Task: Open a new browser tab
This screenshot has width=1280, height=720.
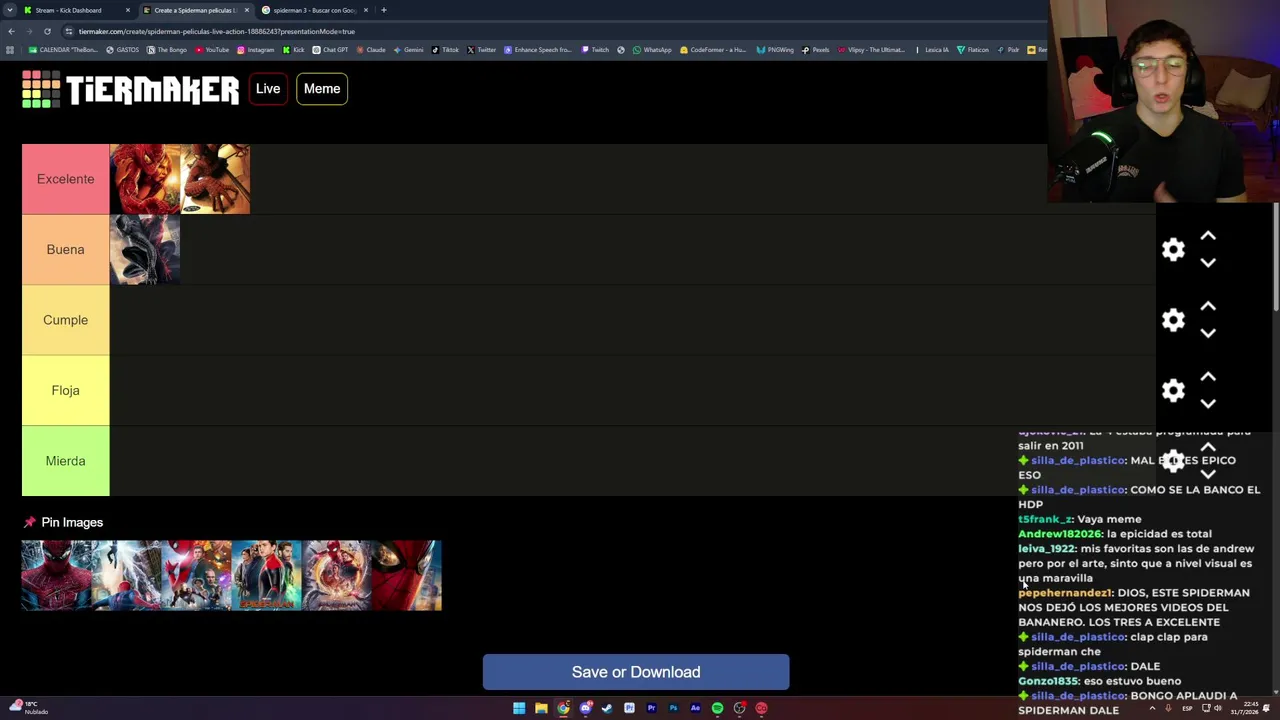Action: point(384,10)
